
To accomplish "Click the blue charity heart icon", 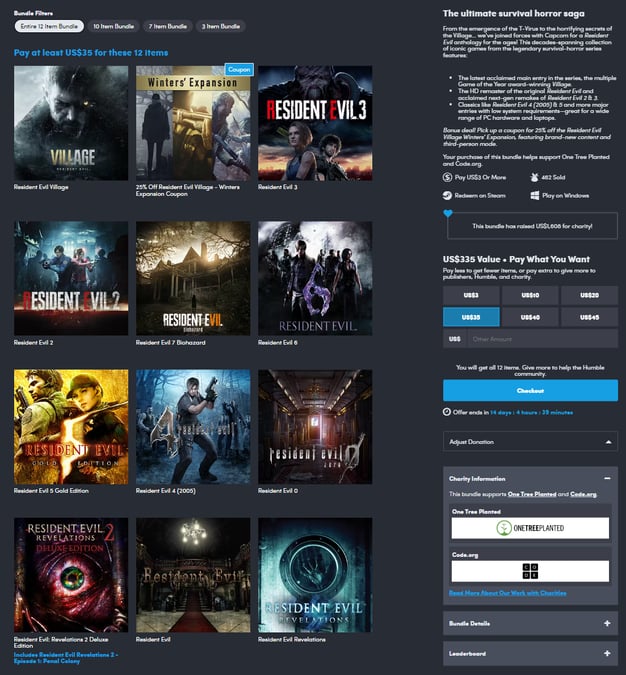I will pyautogui.click(x=448, y=213).
